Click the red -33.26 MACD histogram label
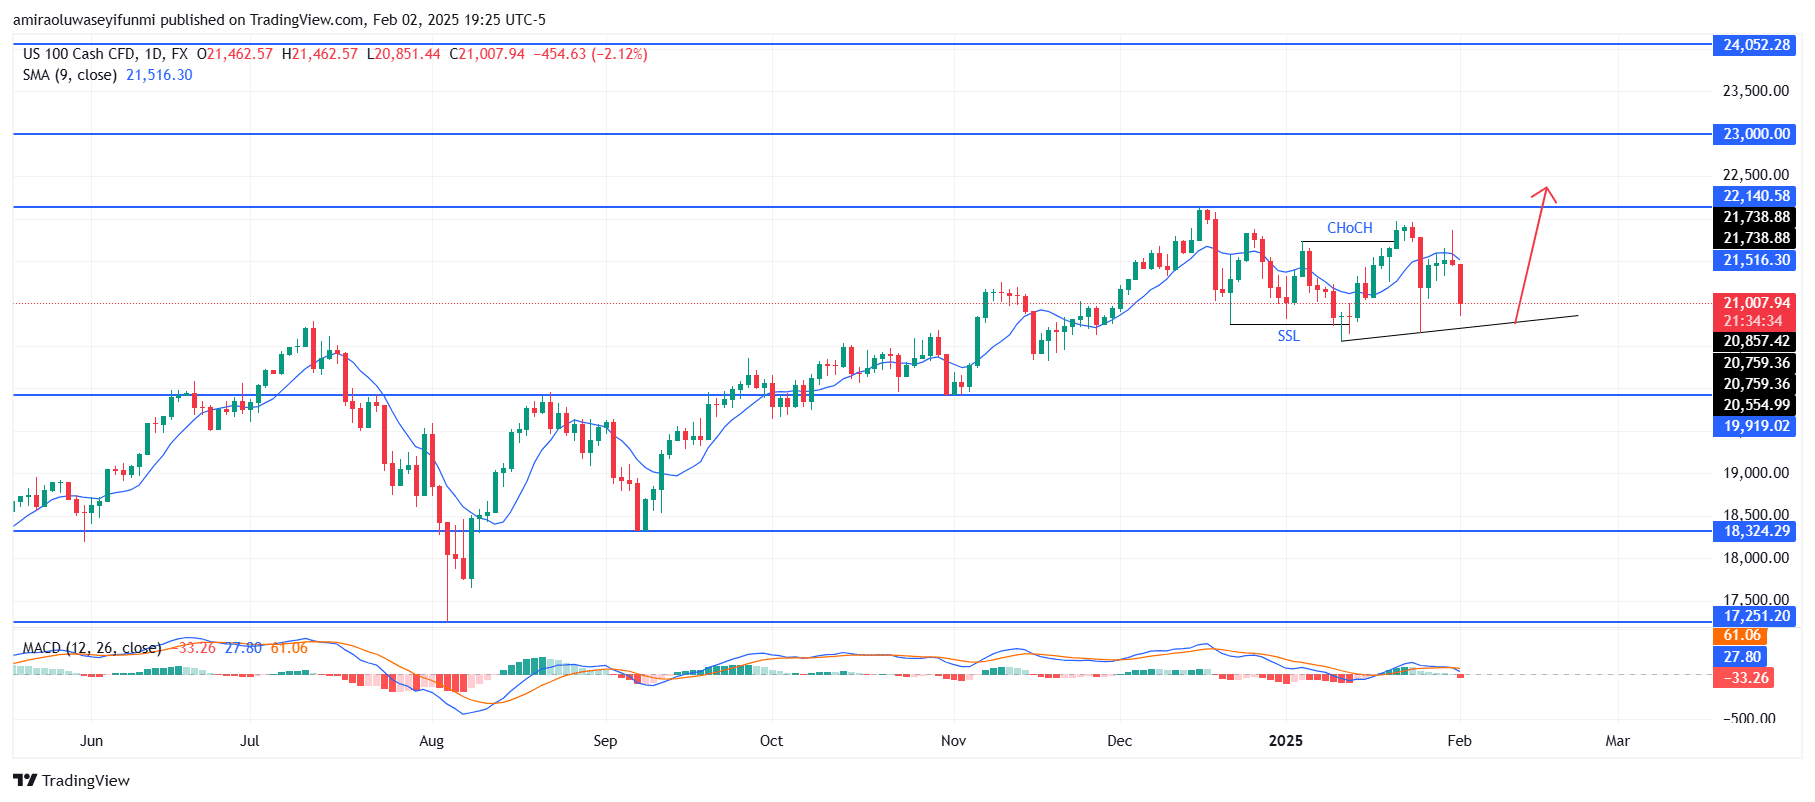 pyautogui.click(x=1745, y=678)
